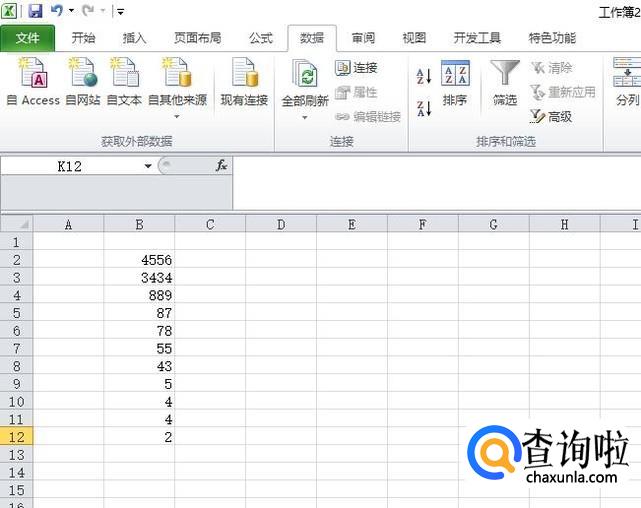This screenshot has width=641, height=508.
Task: Select column B header
Action: 139,224
